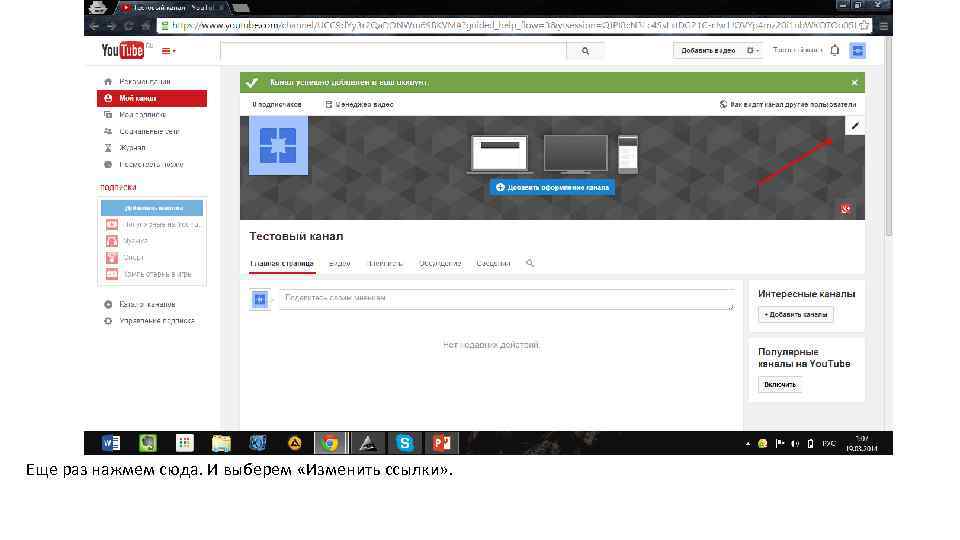Expand the guide menu next to YouTube logo

click(168, 51)
